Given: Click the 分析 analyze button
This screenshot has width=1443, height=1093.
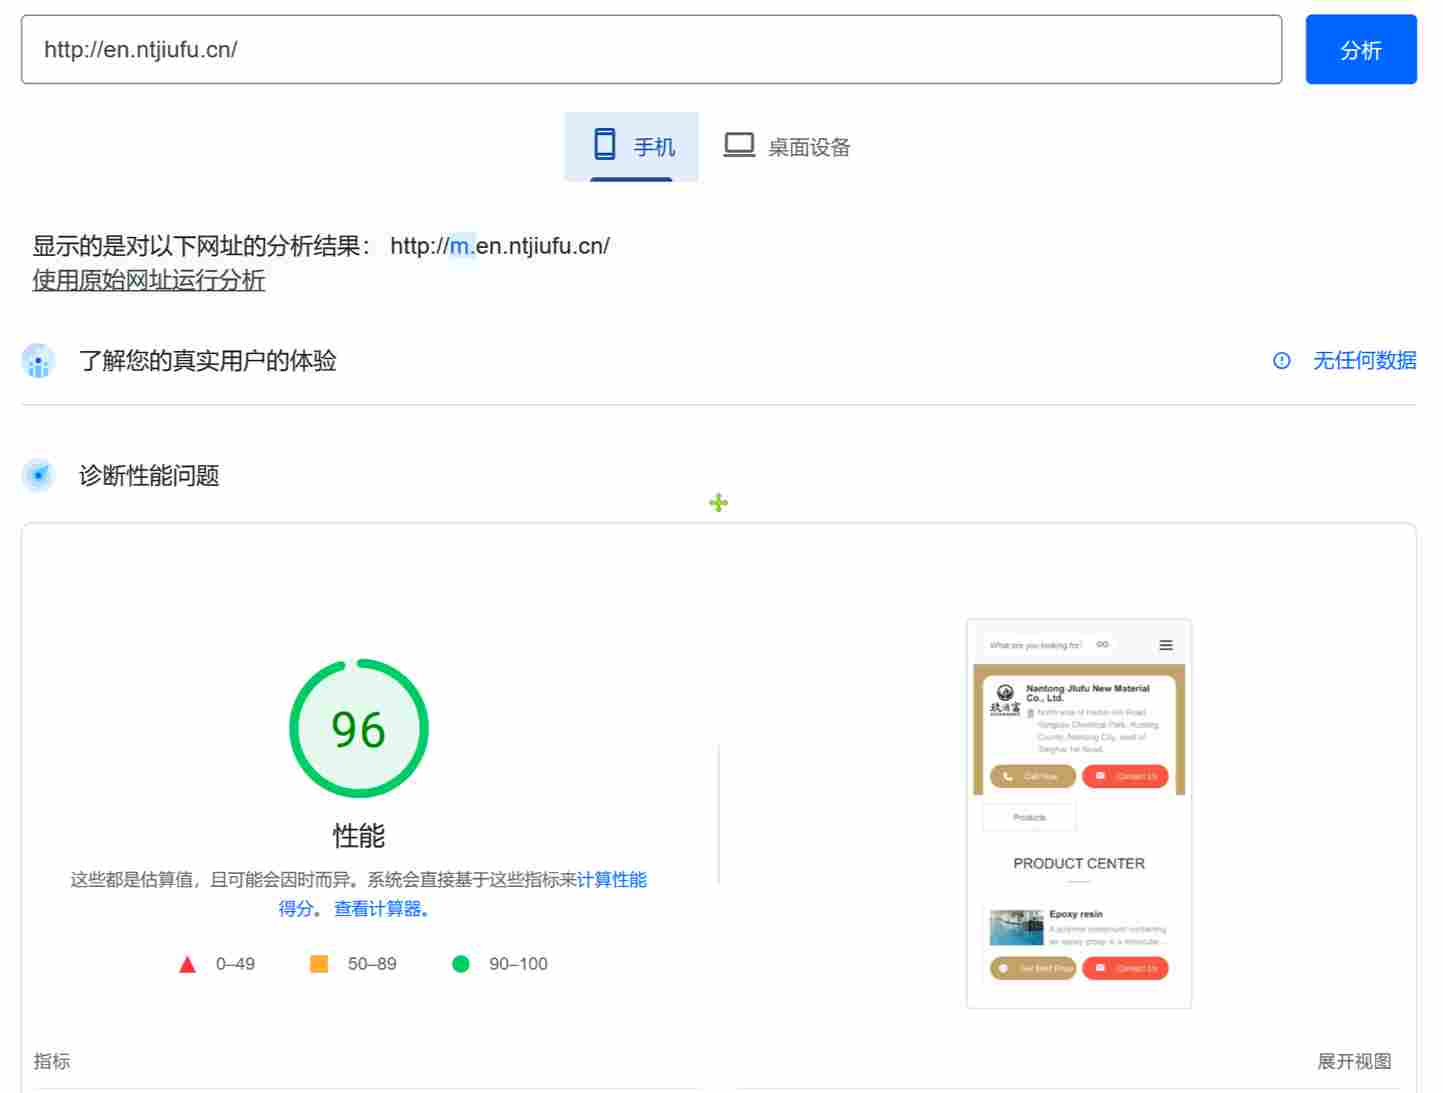Looking at the screenshot, I should (1360, 49).
